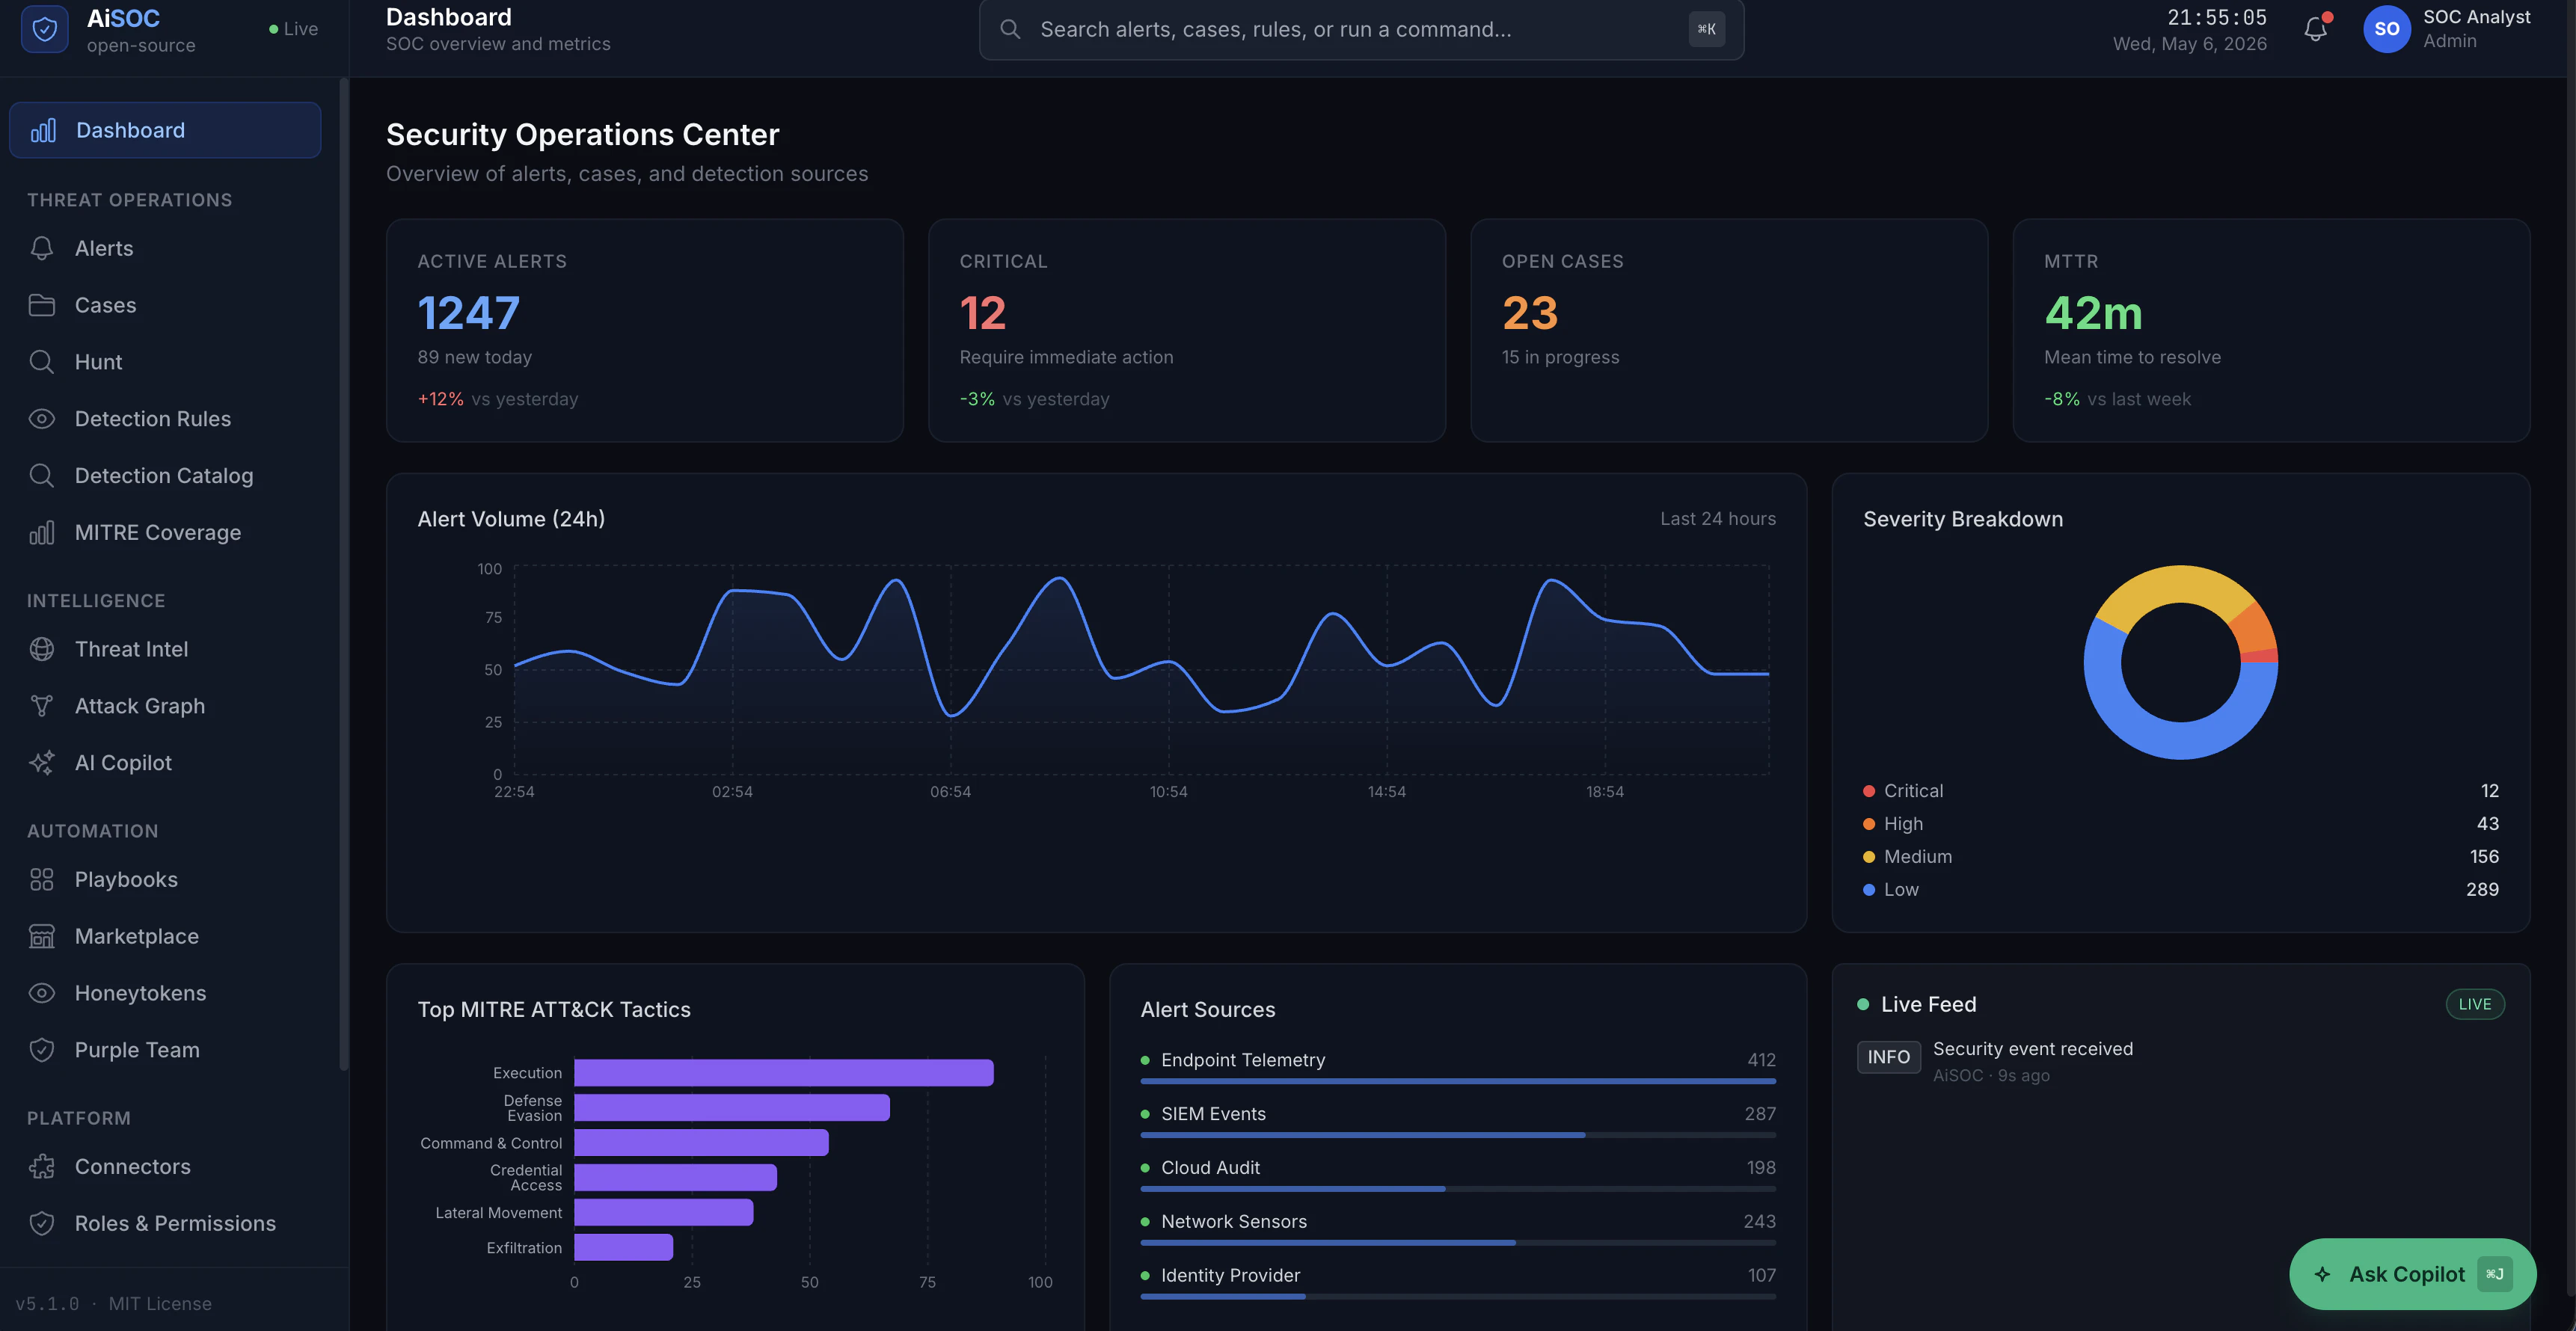Click the Low severity legend row
This screenshot has height=1331, width=2576.
[x=2180, y=890]
